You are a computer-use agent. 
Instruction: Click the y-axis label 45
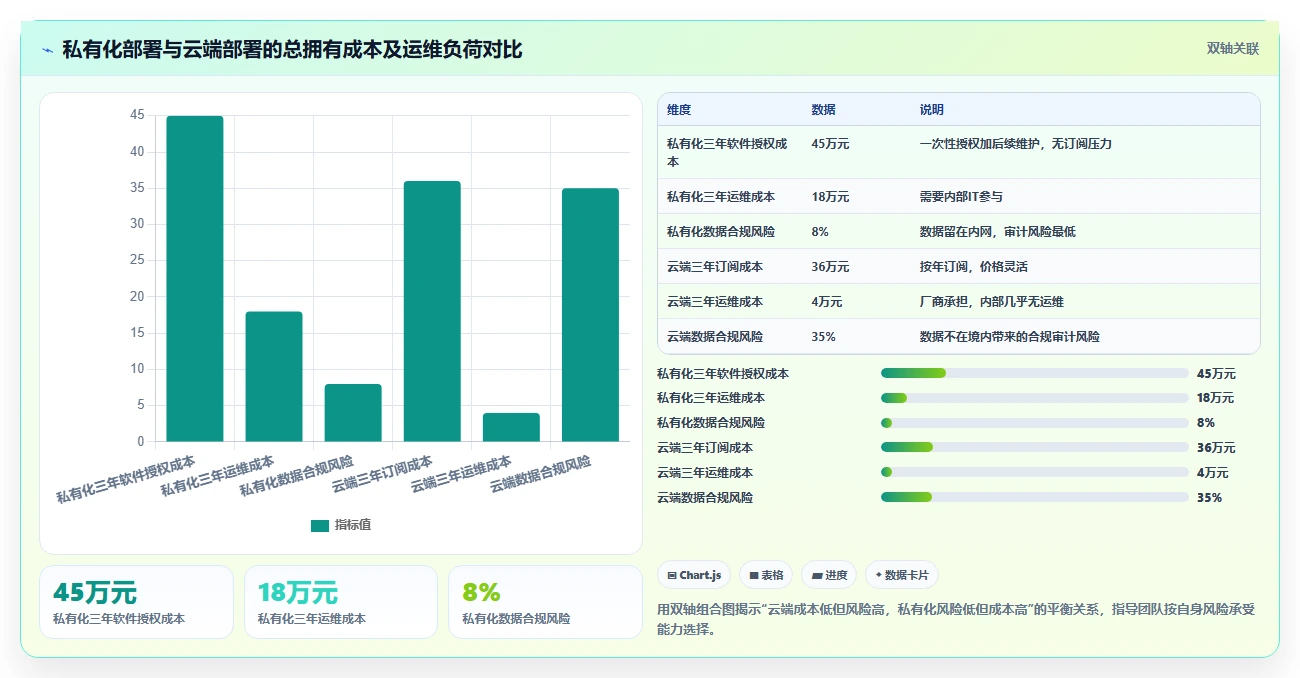click(x=137, y=116)
